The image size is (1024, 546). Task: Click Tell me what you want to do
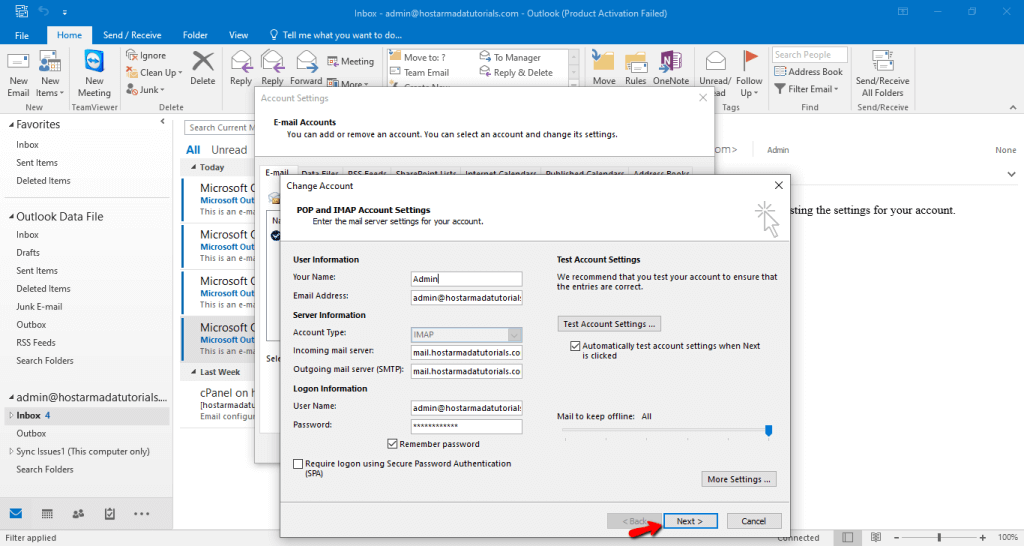coord(336,35)
